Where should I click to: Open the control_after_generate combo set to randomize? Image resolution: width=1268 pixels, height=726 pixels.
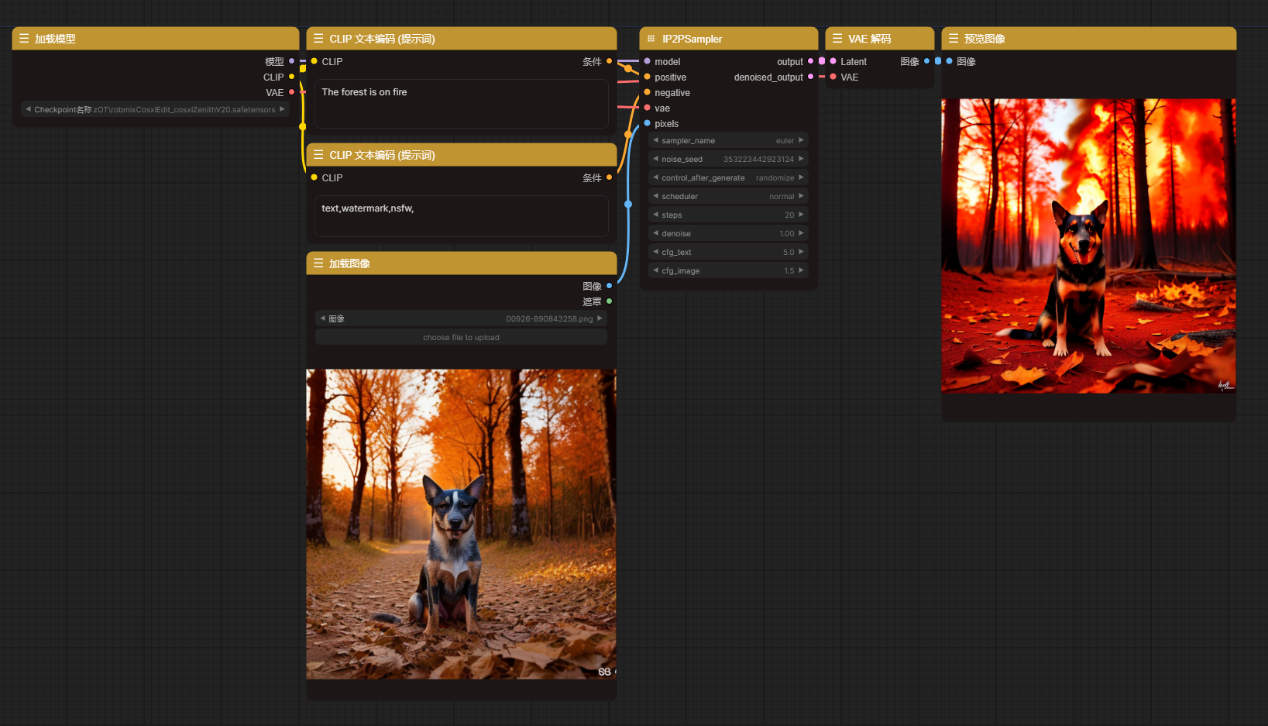(x=728, y=178)
